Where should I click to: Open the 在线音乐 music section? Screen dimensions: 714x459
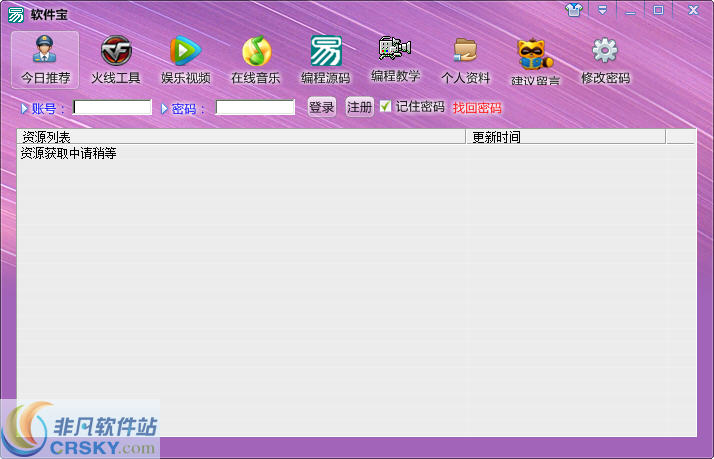[x=256, y=60]
